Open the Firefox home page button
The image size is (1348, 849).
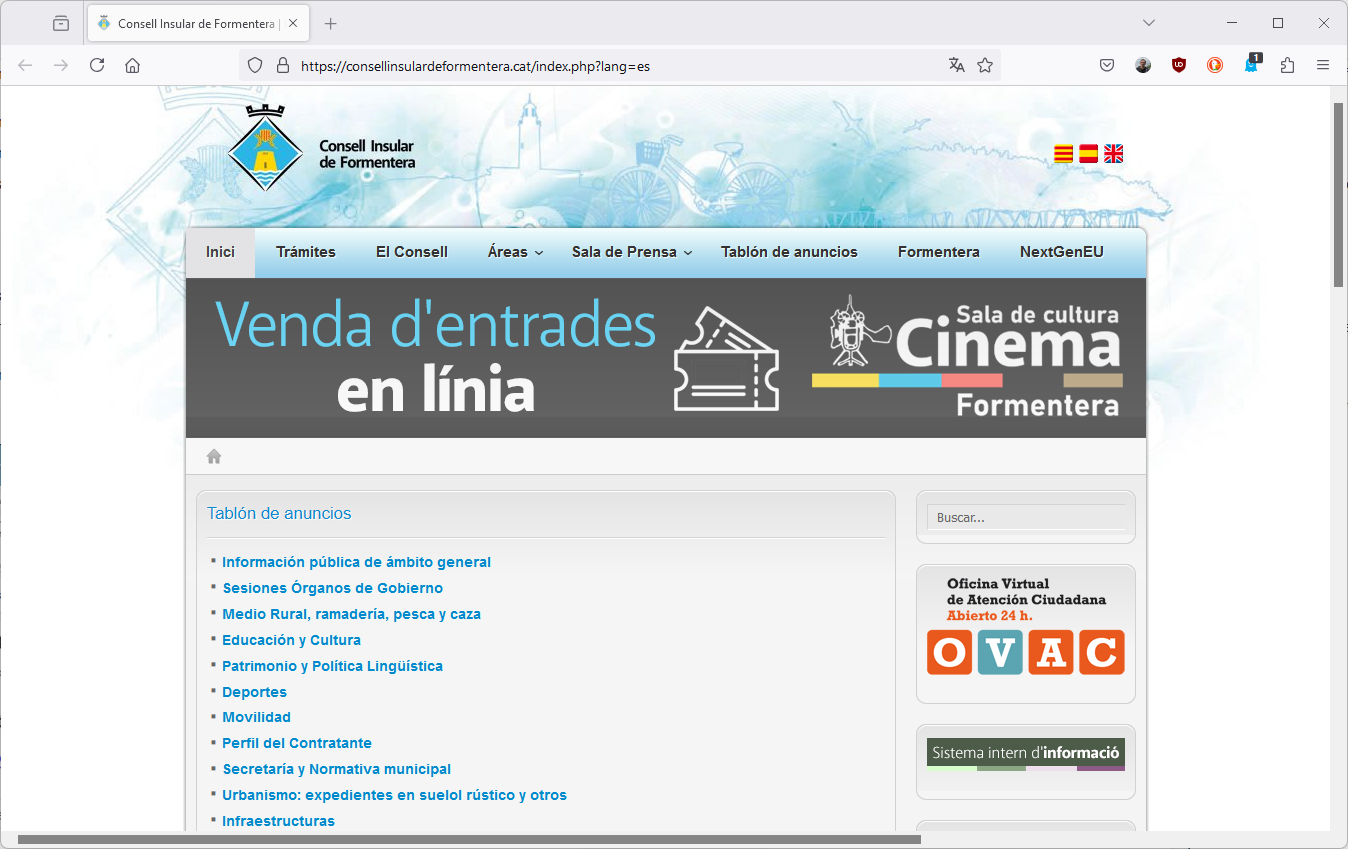click(132, 65)
